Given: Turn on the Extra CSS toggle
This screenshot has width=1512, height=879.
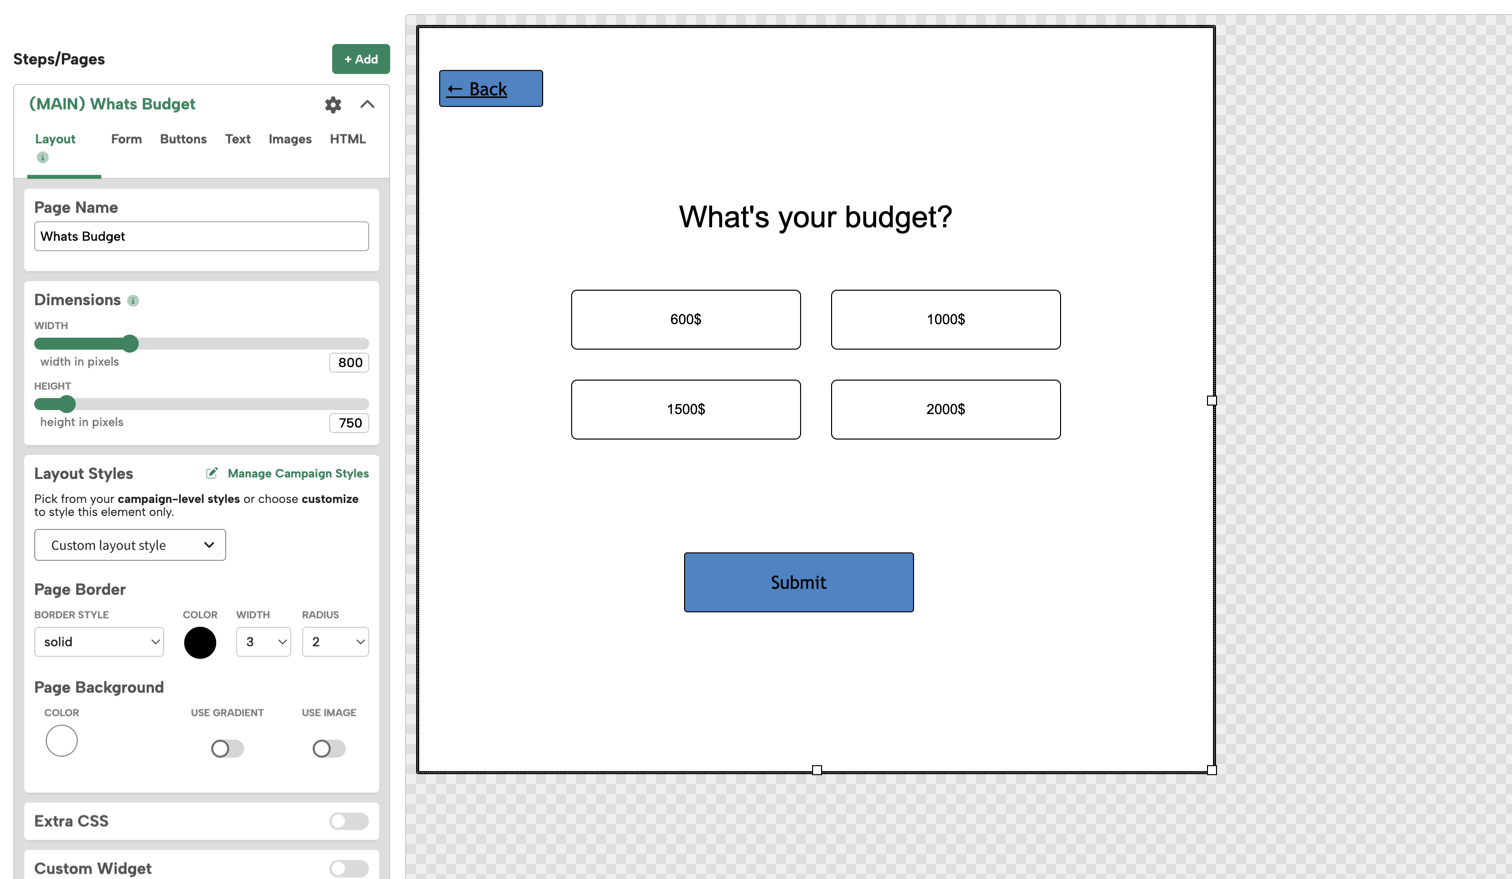Looking at the screenshot, I should tap(348, 821).
